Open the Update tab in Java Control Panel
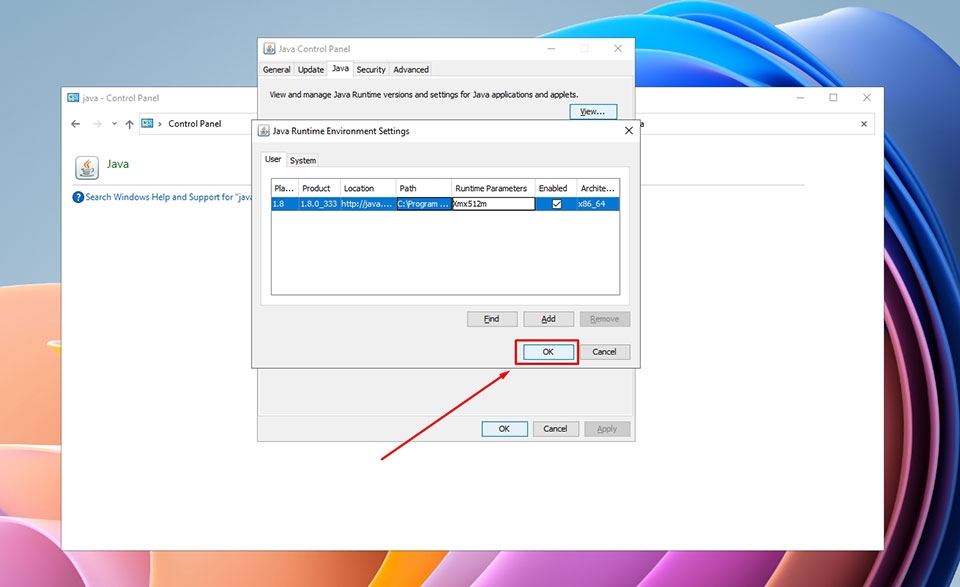Screen dimensions: 960x587 [311, 70]
